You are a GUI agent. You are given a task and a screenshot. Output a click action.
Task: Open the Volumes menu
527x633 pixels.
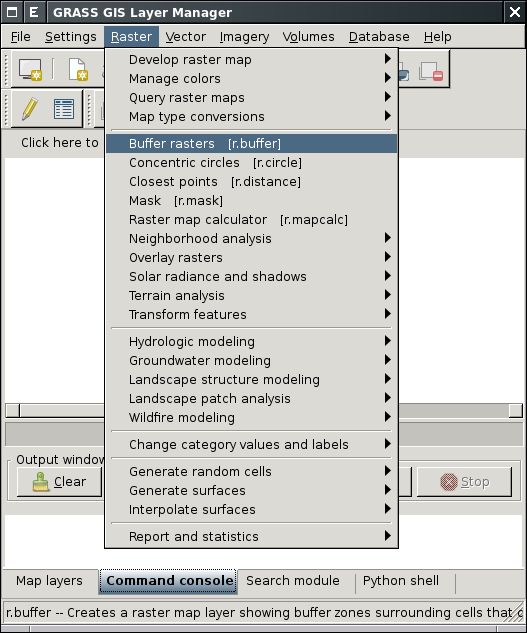pyautogui.click(x=309, y=37)
